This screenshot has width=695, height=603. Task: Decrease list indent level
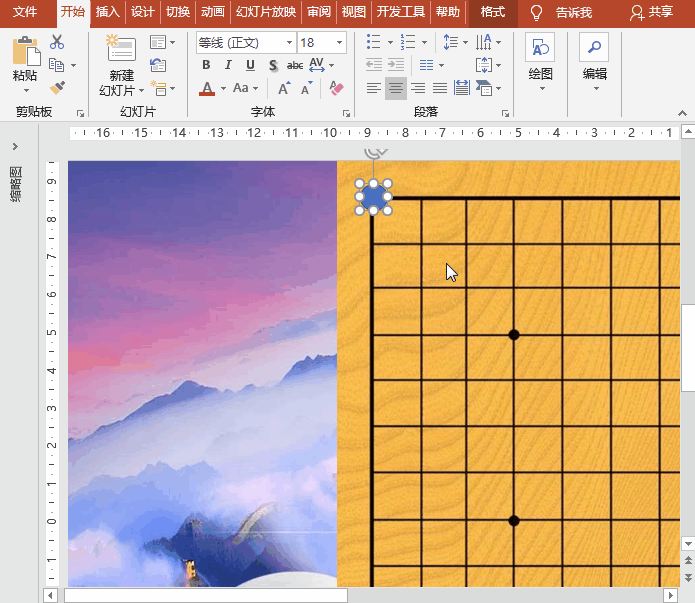(x=374, y=65)
